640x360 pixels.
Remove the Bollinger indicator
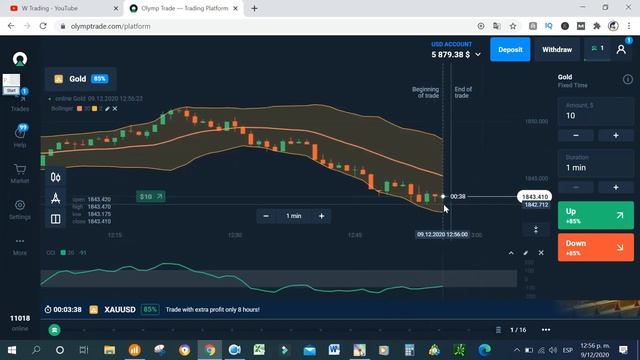[x=115, y=109]
